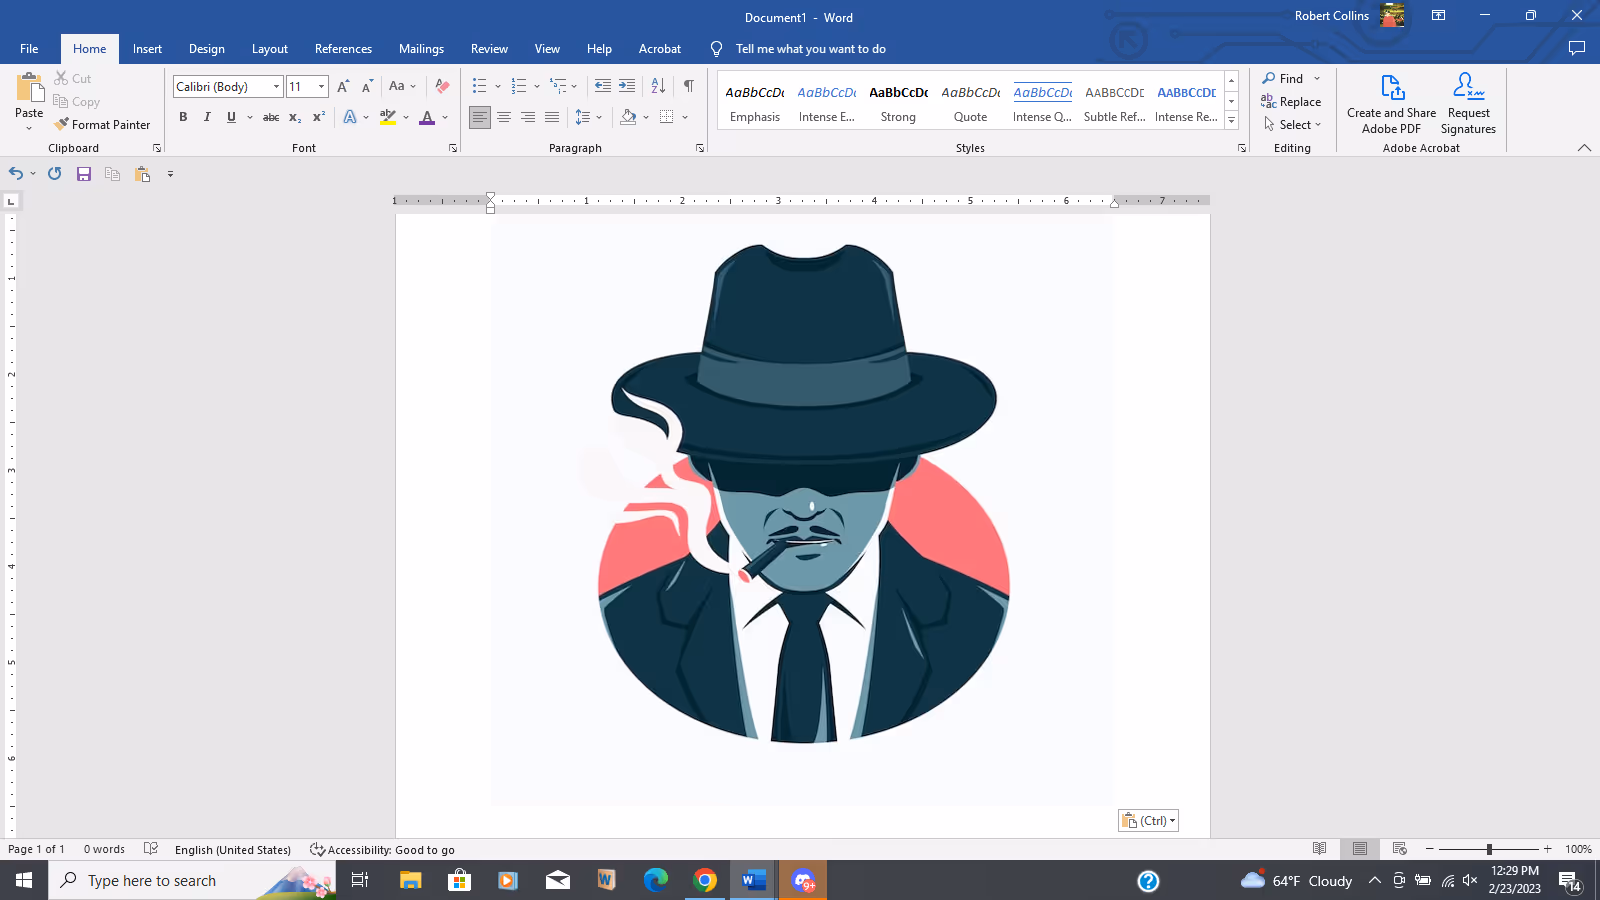The image size is (1600, 900).
Task: Switch to the Layout ribbon tab
Action: pos(269,49)
